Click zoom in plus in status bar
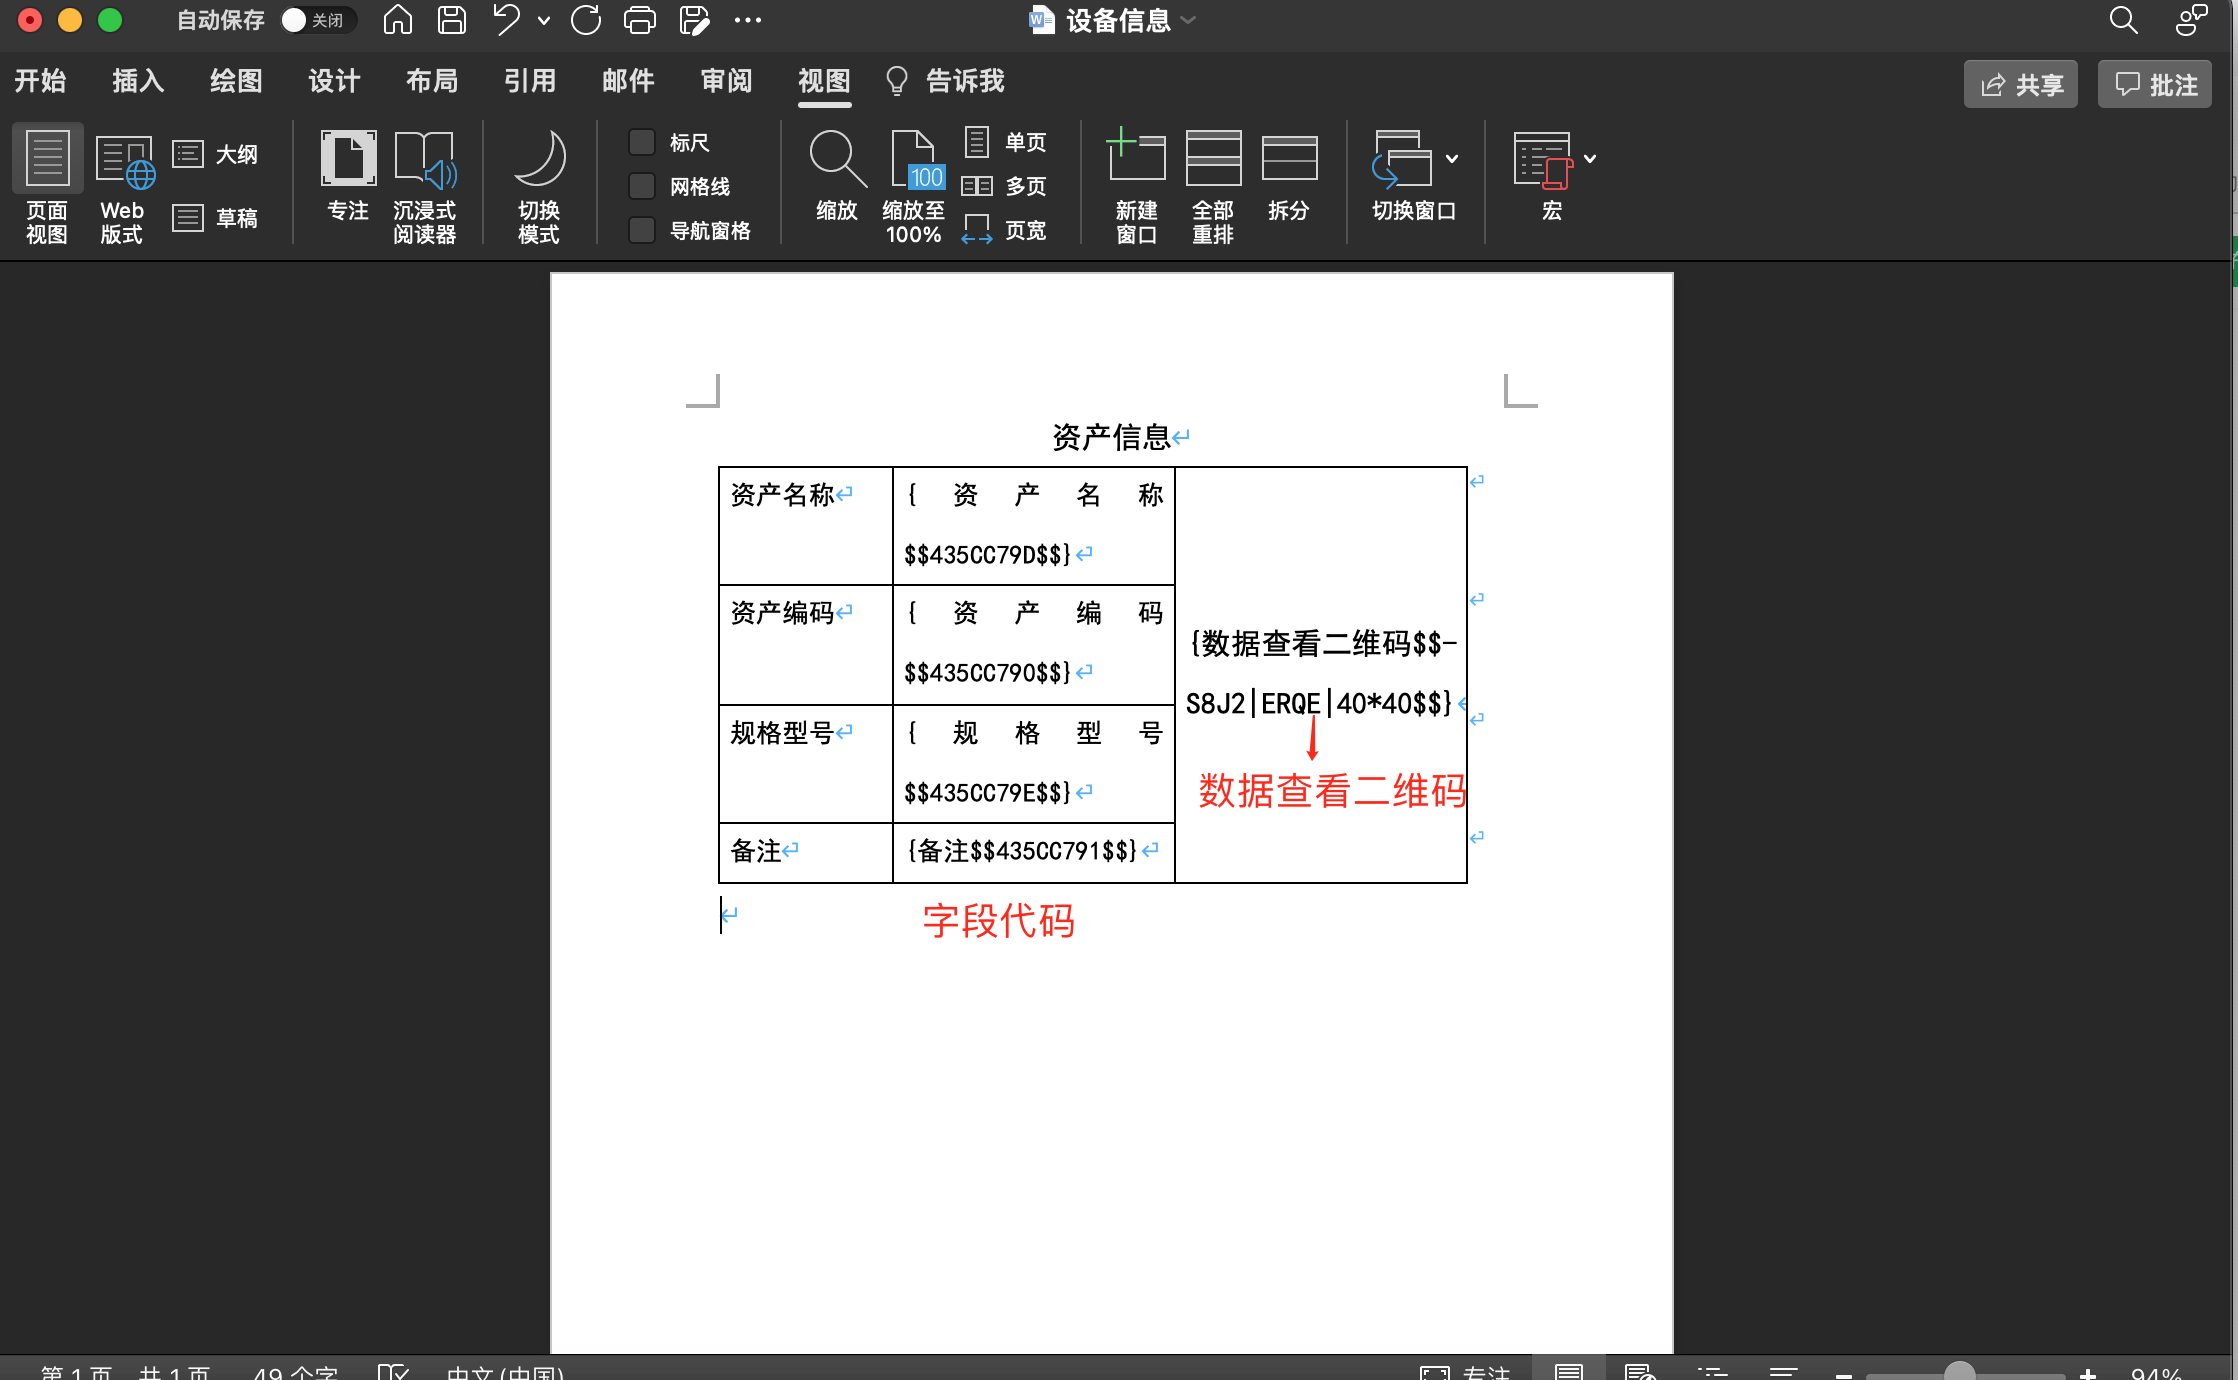 [x=2088, y=1375]
